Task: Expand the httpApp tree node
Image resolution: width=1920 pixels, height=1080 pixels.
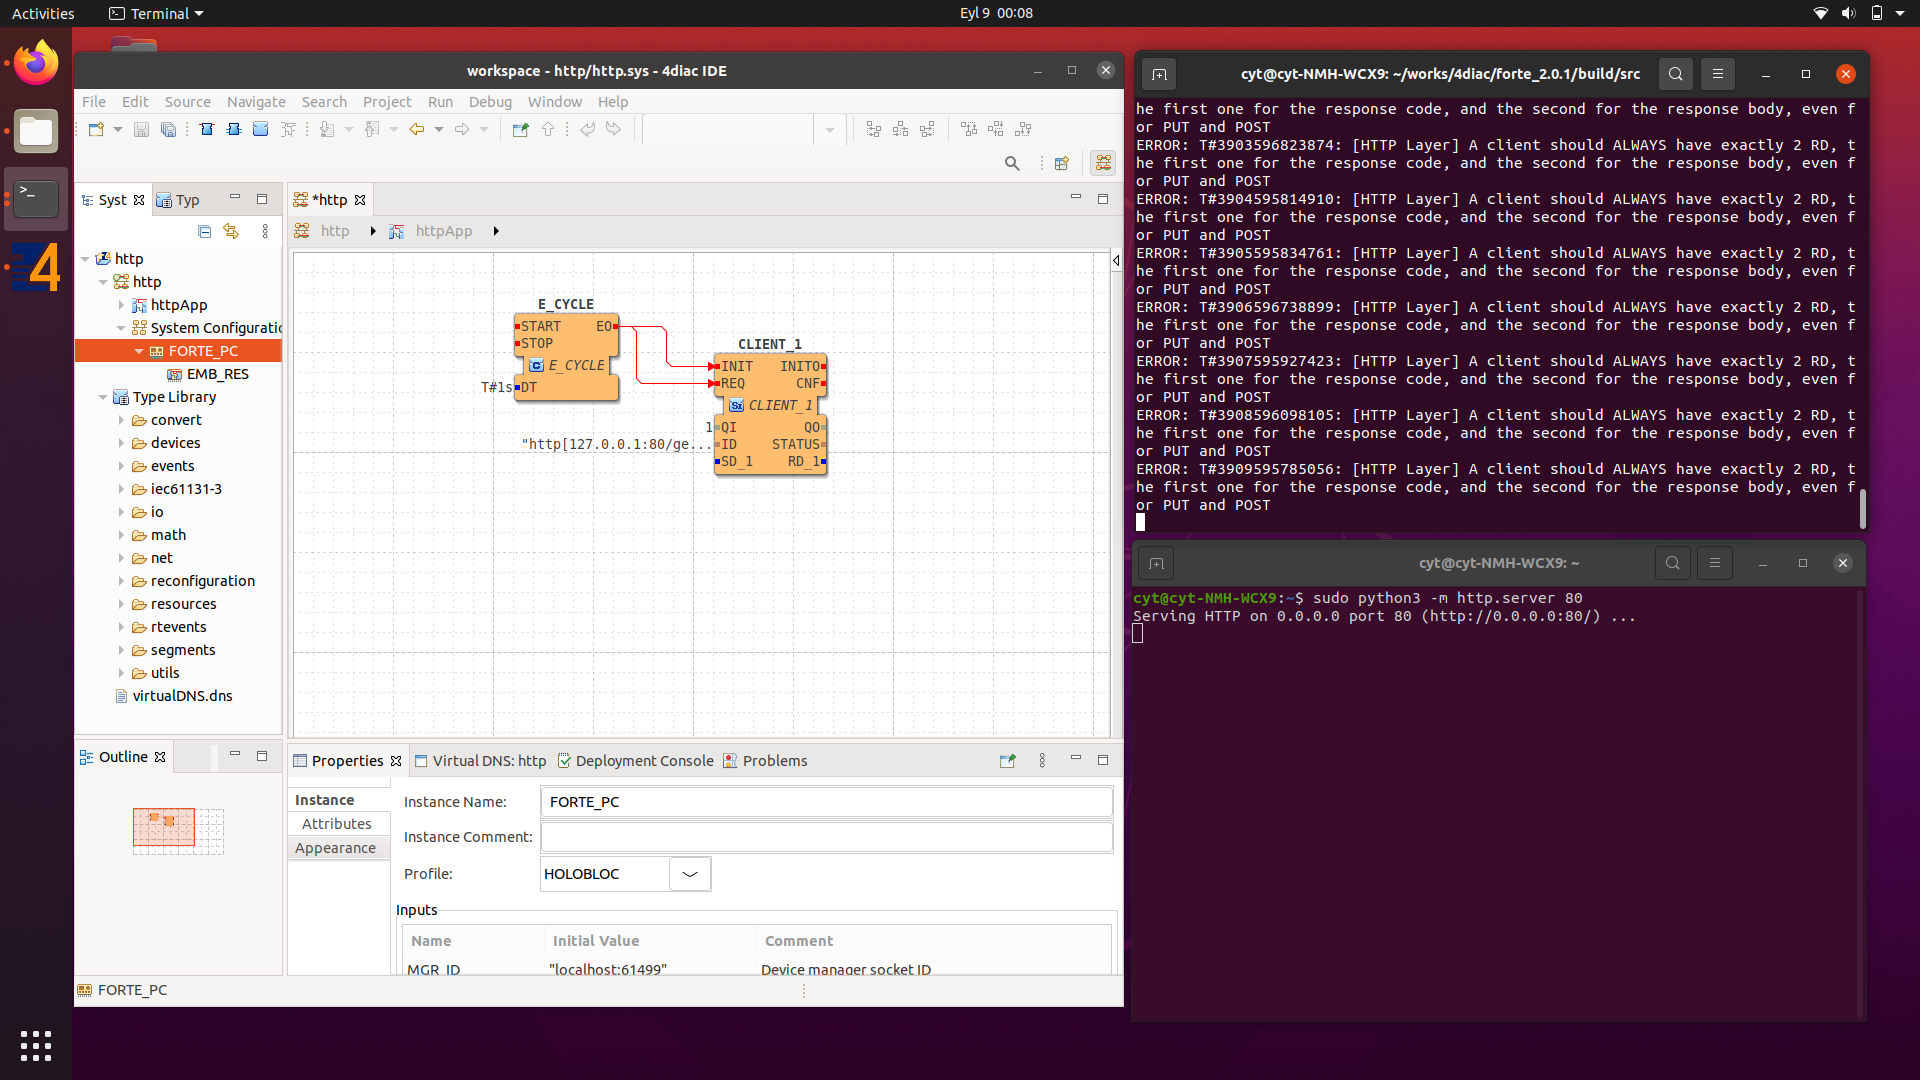Action: coord(121,305)
